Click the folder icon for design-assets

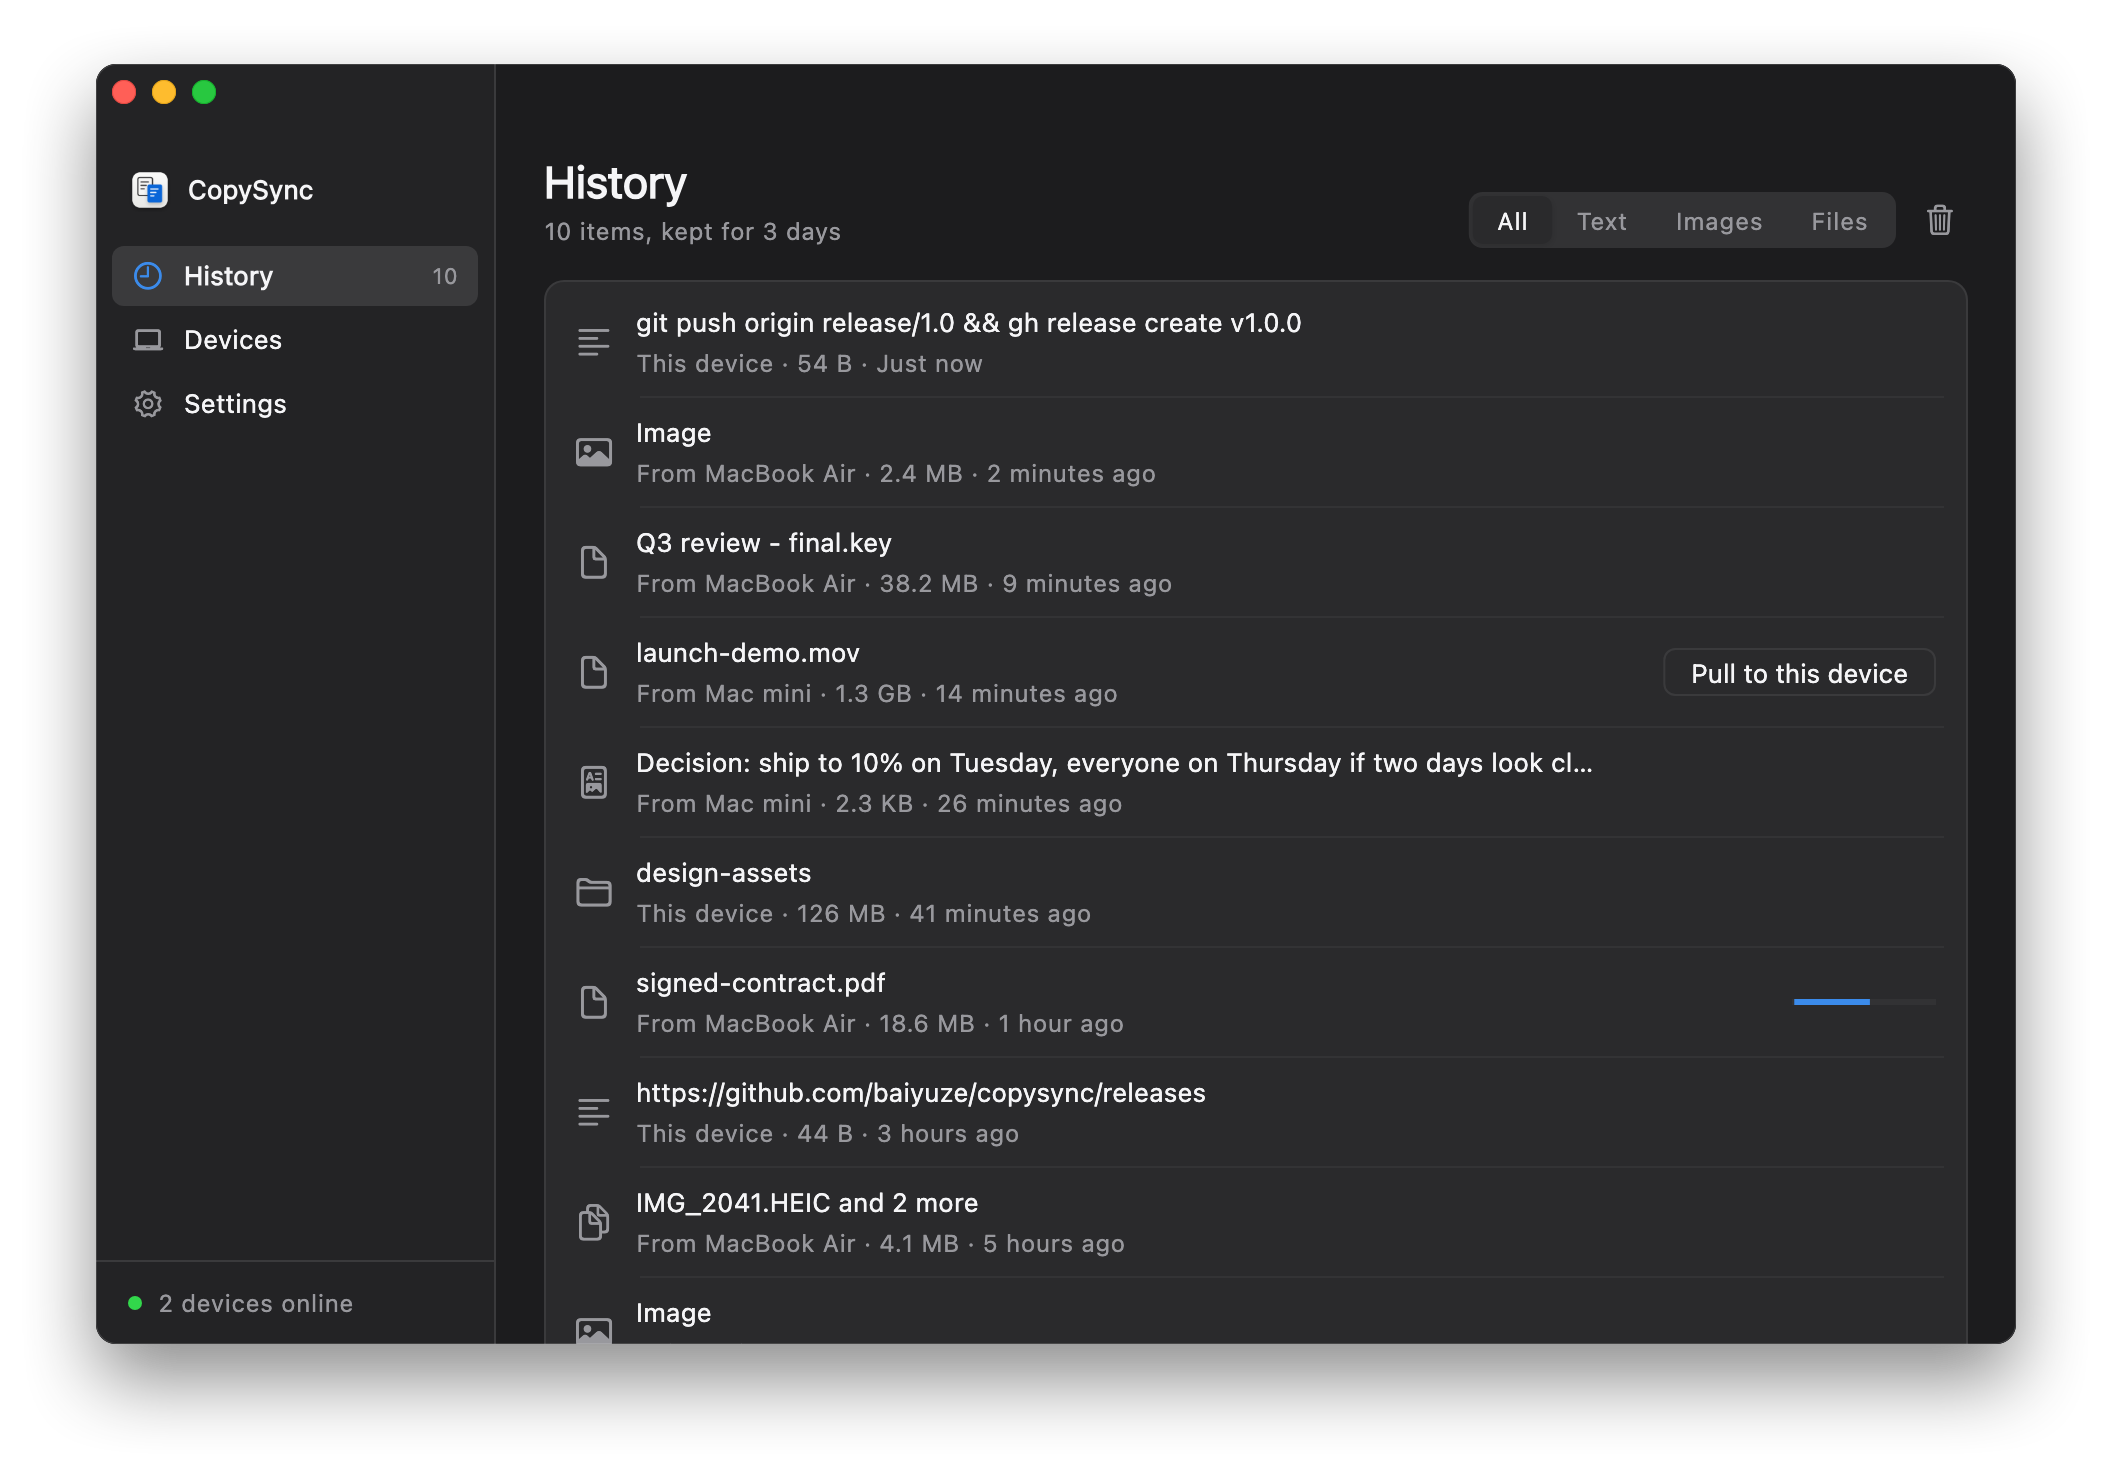point(593,892)
